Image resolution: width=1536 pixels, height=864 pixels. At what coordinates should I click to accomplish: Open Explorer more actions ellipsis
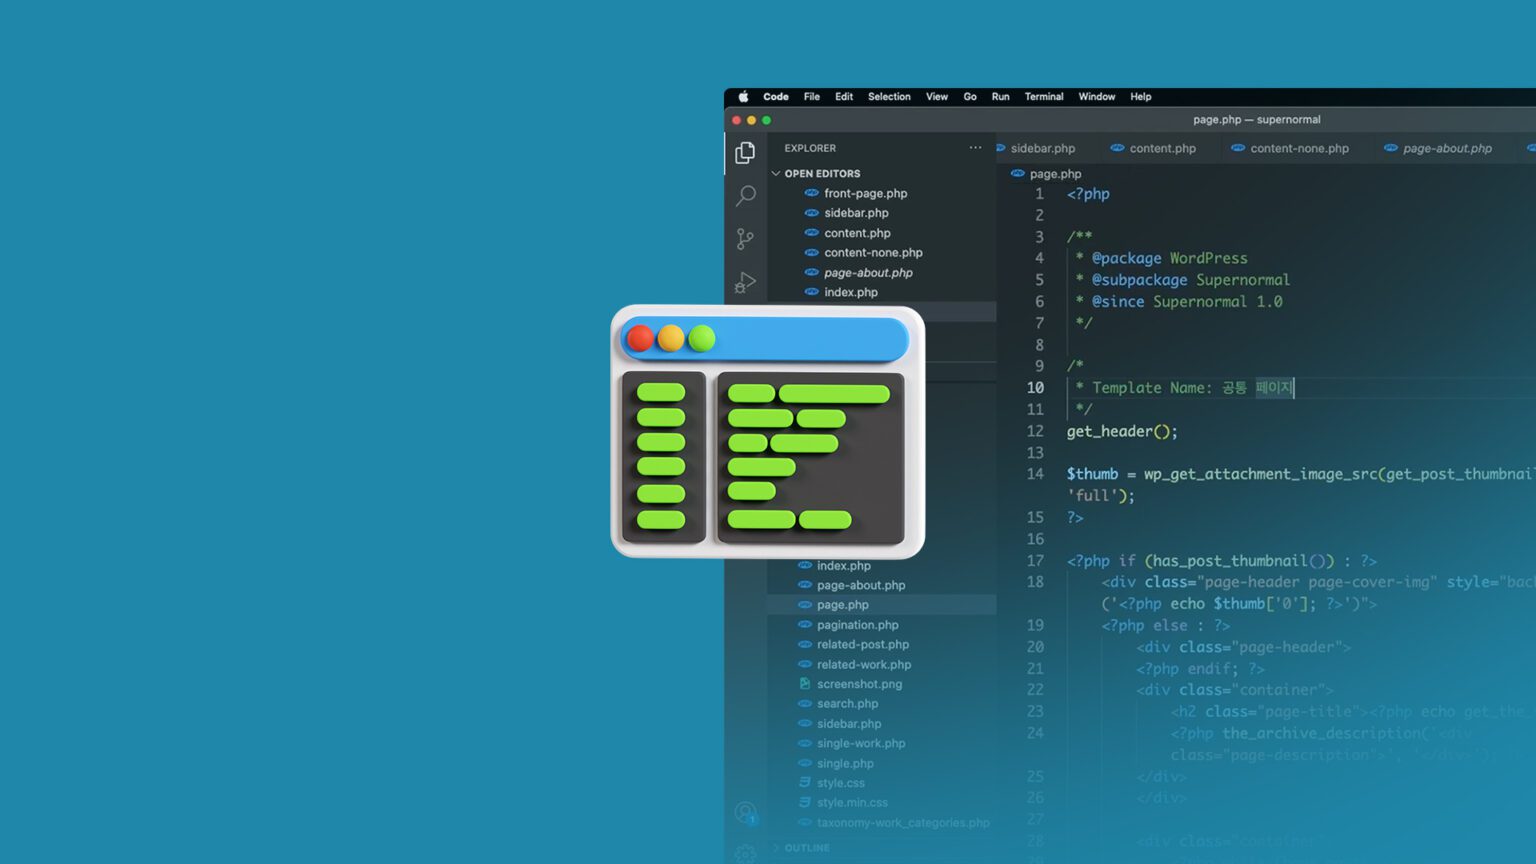pos(975,148)
